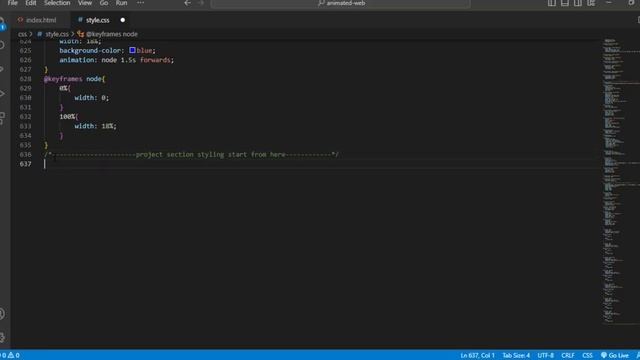Open the Go menu

pos(104,3)
